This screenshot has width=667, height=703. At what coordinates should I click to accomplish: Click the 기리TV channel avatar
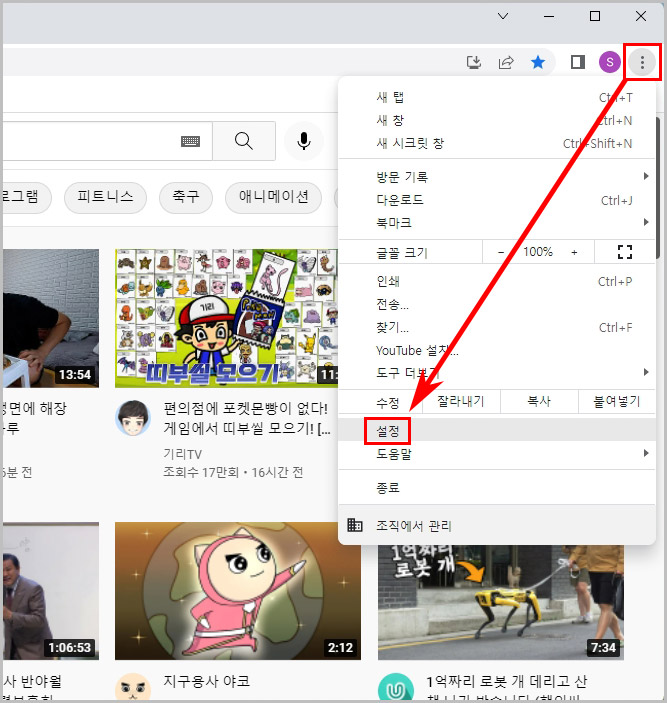coord(133,418)
